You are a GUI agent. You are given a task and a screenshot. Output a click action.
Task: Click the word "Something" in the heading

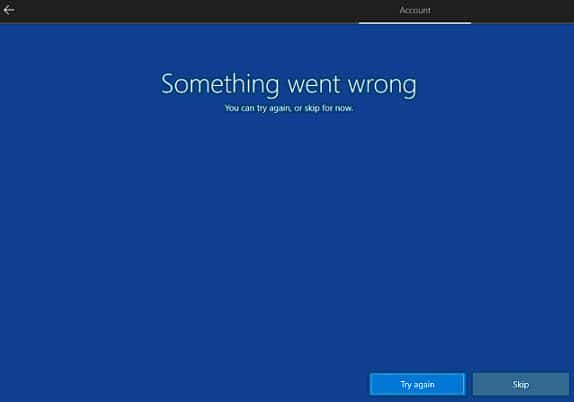coord(220,85)
